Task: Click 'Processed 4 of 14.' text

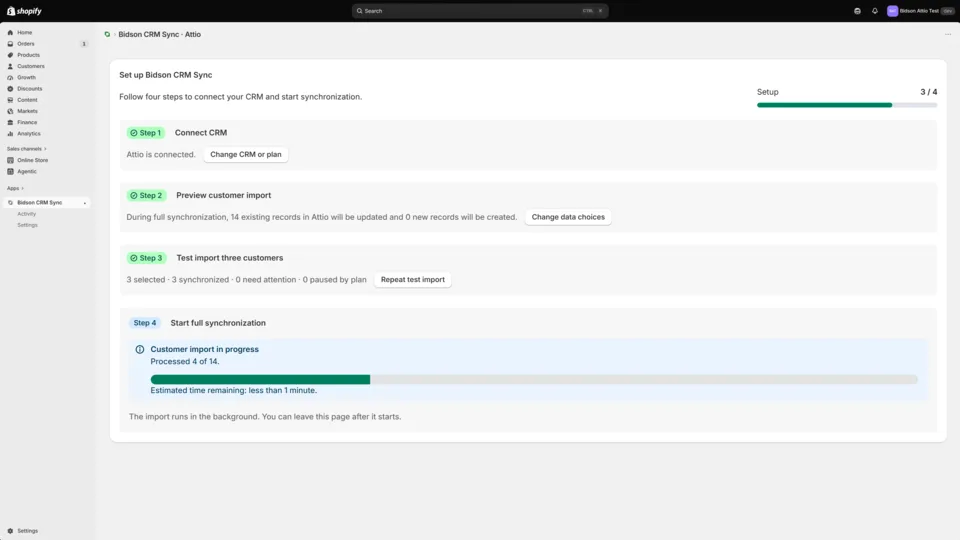Action: coord(185,362)
